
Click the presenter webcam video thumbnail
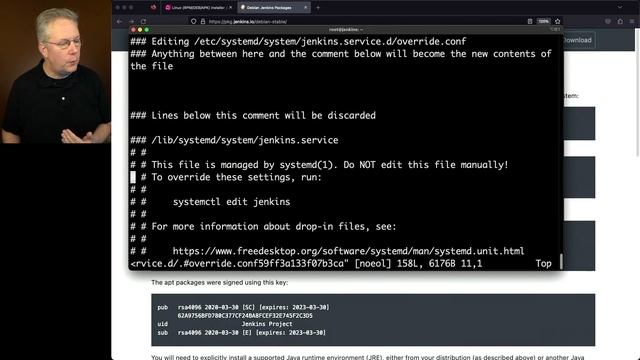coord(56,72)
